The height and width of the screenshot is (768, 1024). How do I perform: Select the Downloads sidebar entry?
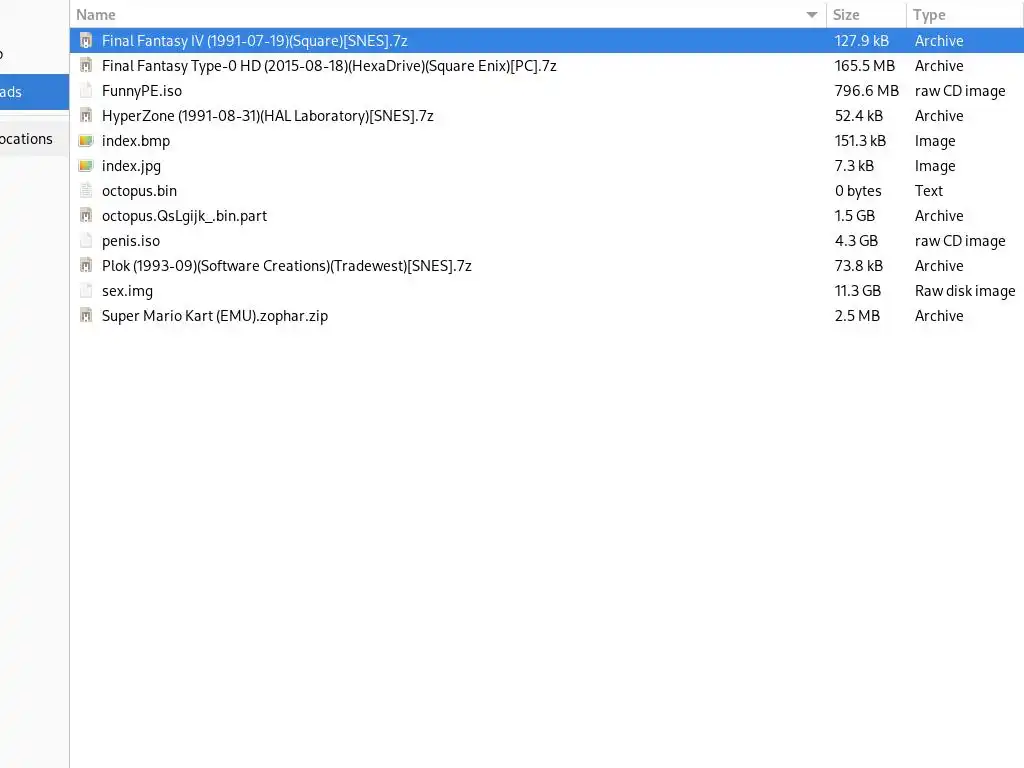point(34,91)
